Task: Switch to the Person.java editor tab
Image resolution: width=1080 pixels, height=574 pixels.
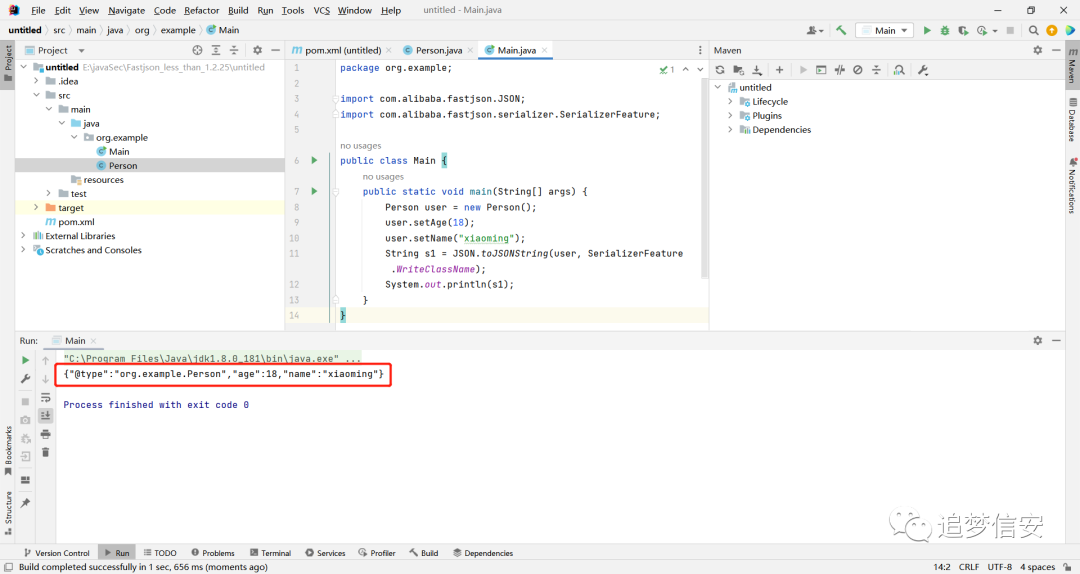Action: (439, 50)
